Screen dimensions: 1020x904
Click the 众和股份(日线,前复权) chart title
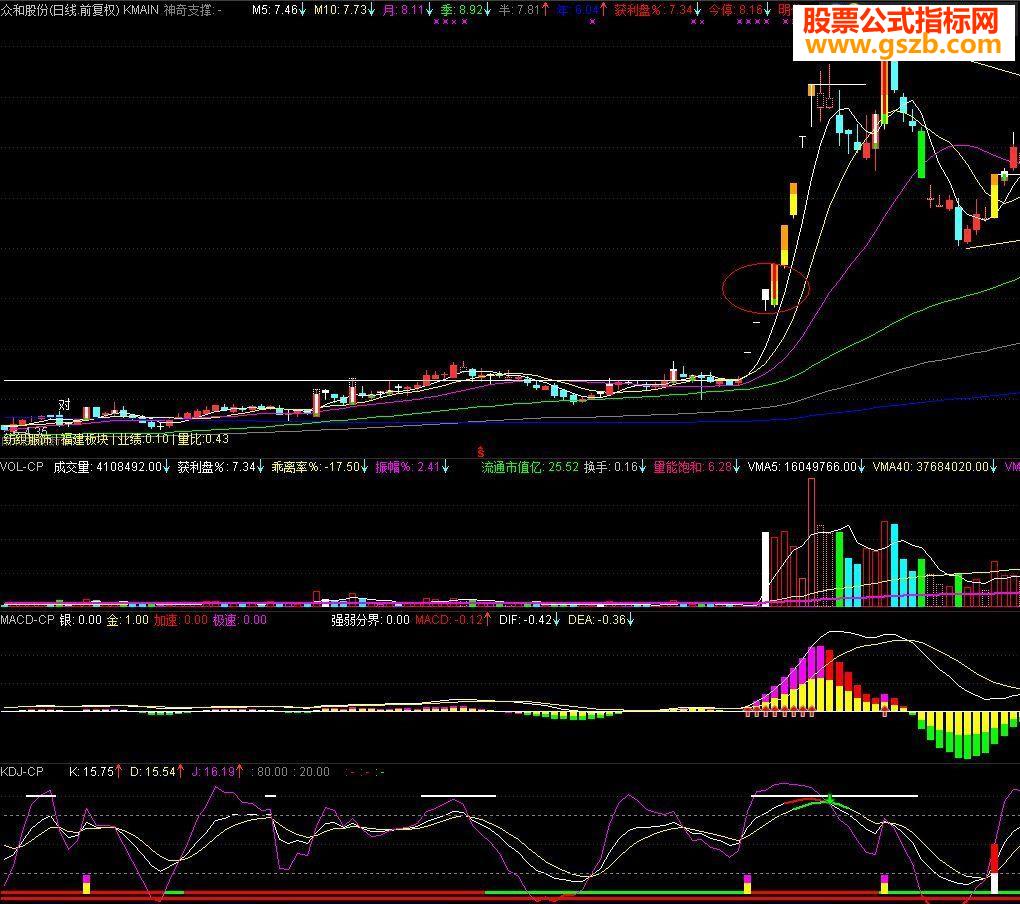point(60,10)
